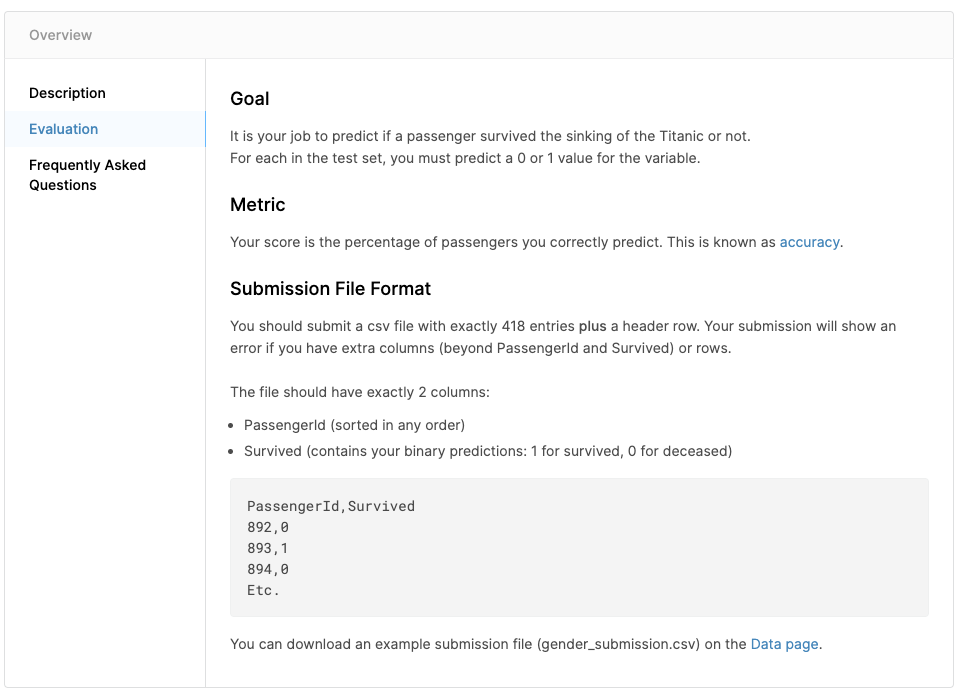Image resolution: width=963 pixels, height=699 pixels.
Task: Click the Goal heading
Action: pyautogui.click(x=250, y=99)
